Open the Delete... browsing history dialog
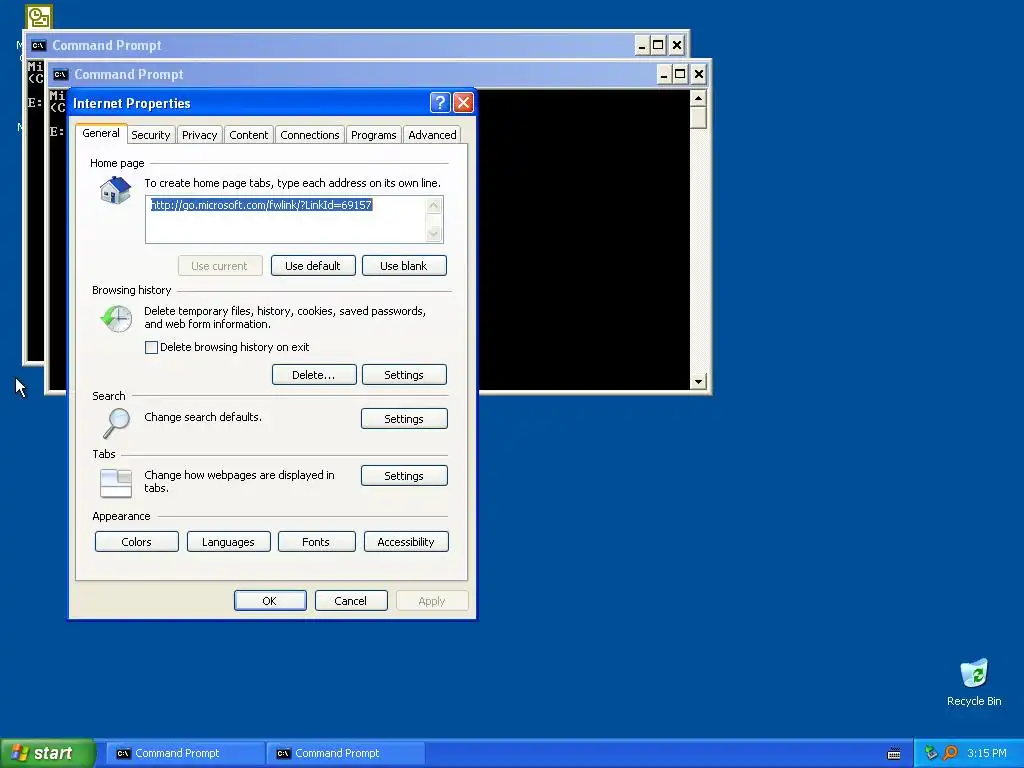 (313, 375)
